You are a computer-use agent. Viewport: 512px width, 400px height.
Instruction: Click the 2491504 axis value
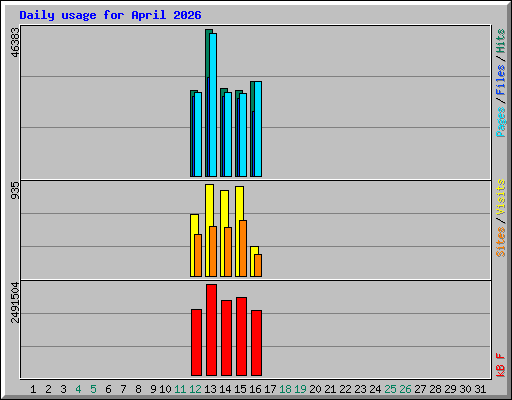click(15, 303)
